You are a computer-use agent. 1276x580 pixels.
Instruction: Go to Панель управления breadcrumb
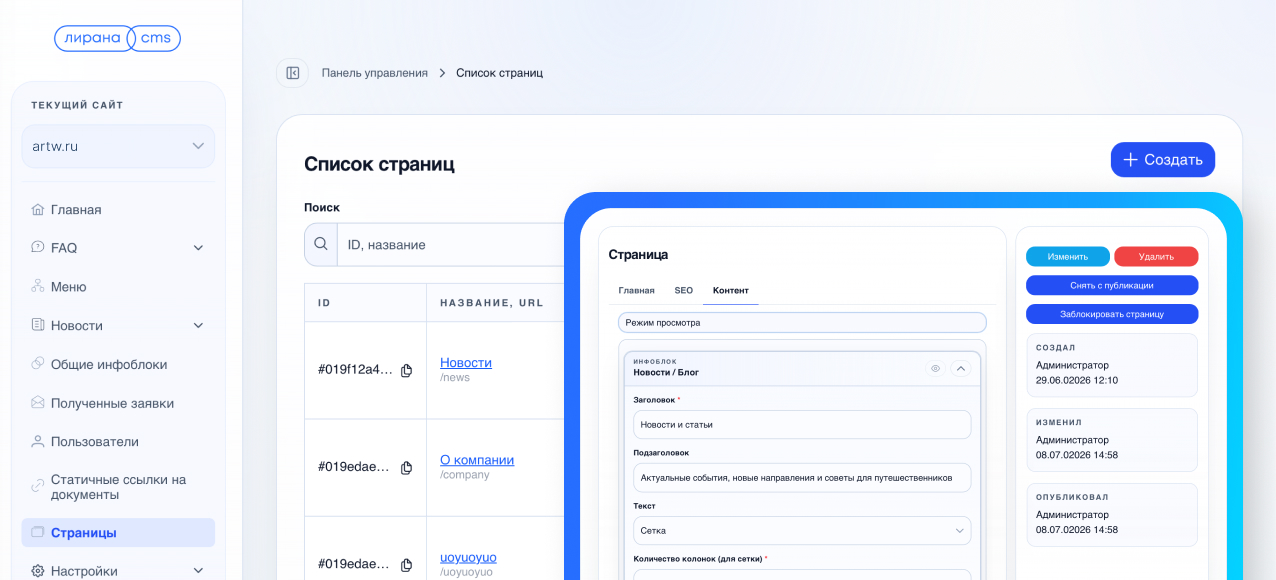pos(374,73)
